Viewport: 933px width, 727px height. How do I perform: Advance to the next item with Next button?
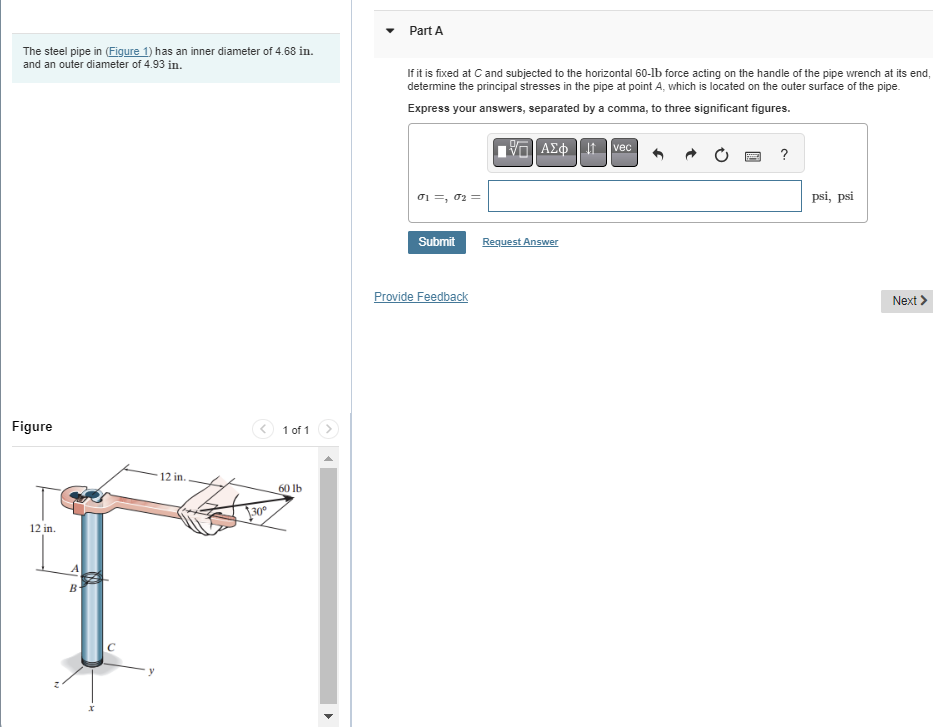[x=906, y=301]
